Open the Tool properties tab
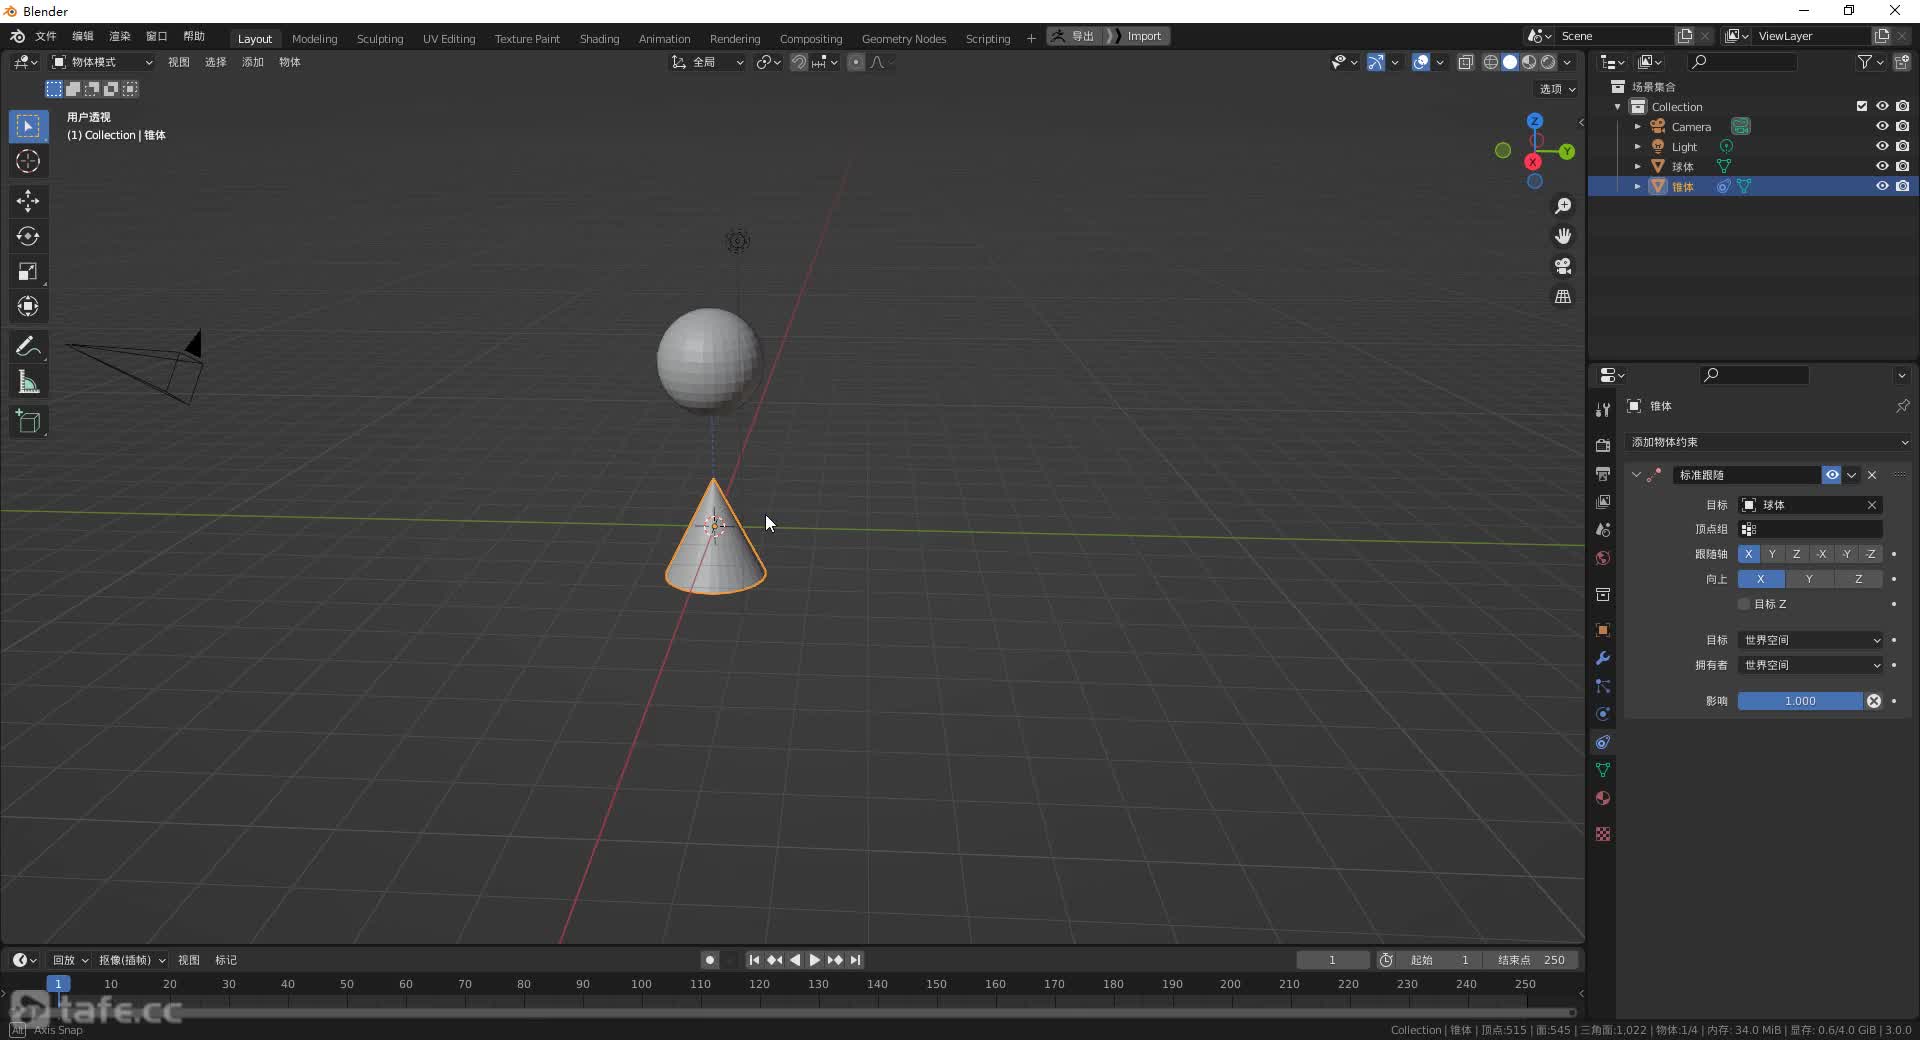 click(x=1603, y=409)
